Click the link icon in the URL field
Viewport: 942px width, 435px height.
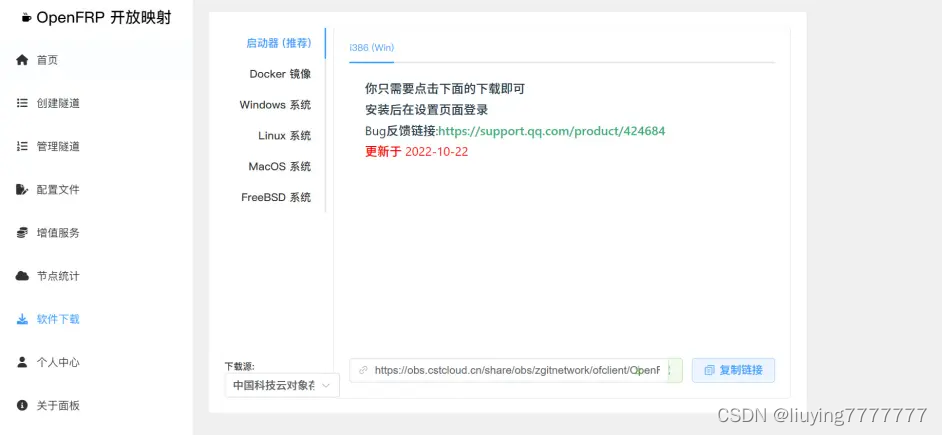coord(363,370)
